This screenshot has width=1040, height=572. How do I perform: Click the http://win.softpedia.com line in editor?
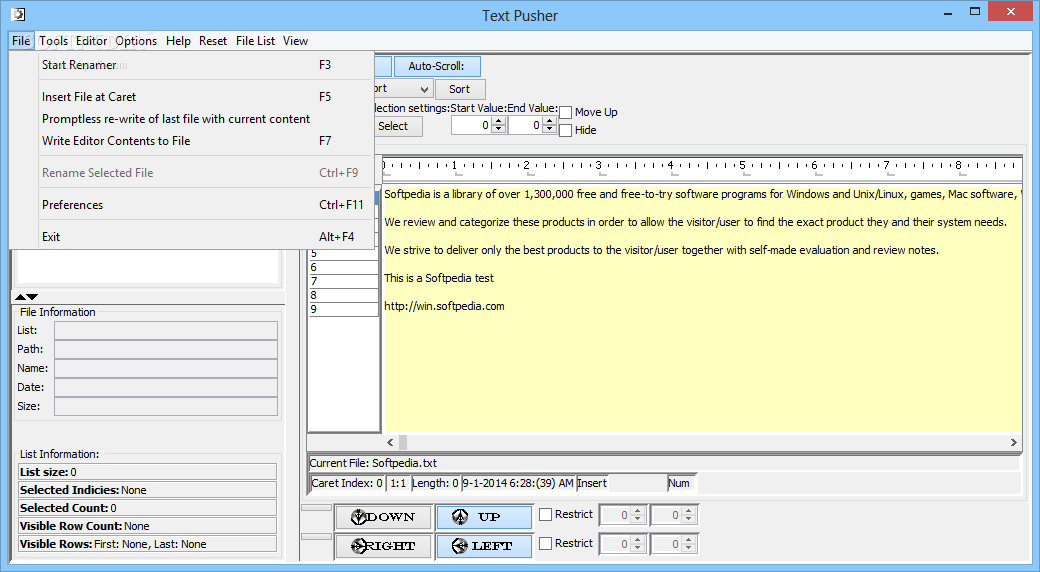pyautogui.click(x=444, y=306)
